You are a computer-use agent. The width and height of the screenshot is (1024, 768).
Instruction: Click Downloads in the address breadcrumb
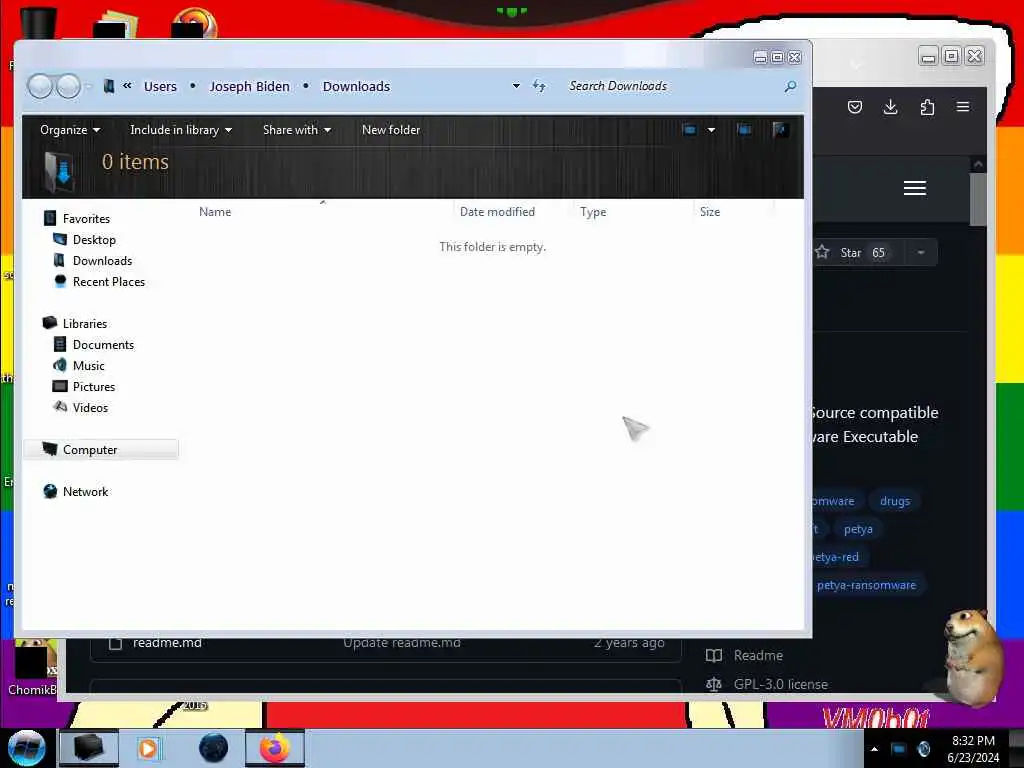tap(356, 86)
